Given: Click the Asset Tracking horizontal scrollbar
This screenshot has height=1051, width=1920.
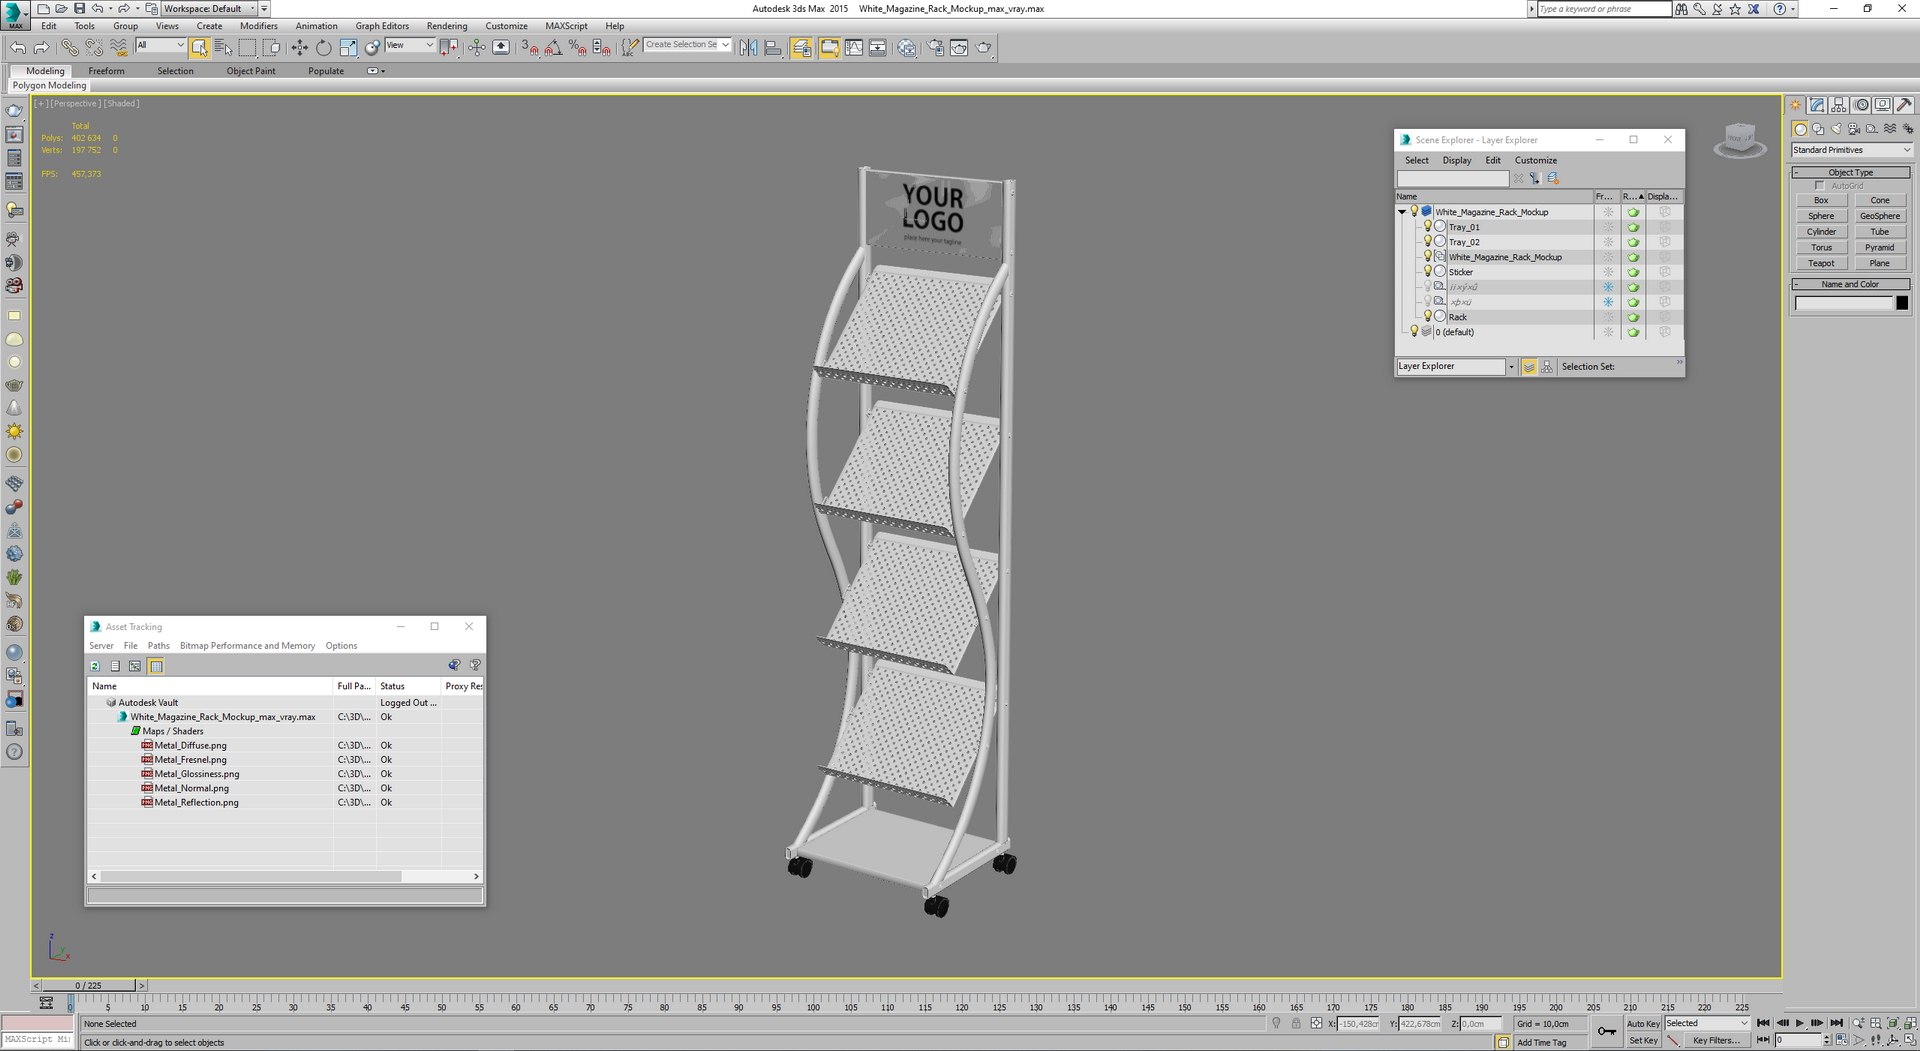Looking at the screenshot, I should tap(250, 876).
